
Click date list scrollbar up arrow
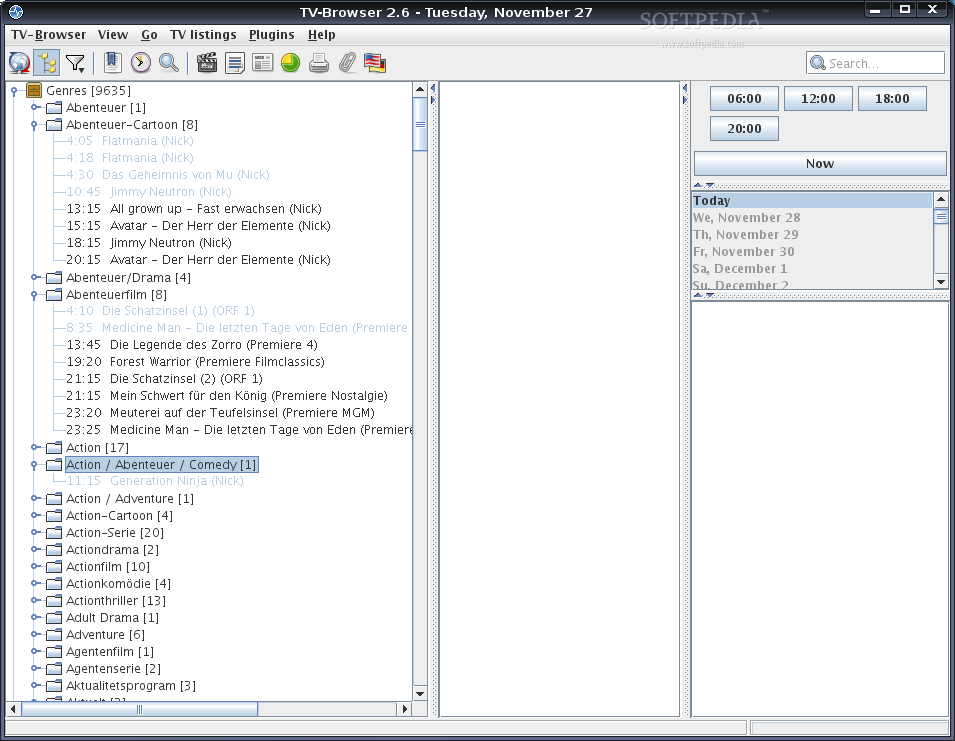[x=940, y=199]
